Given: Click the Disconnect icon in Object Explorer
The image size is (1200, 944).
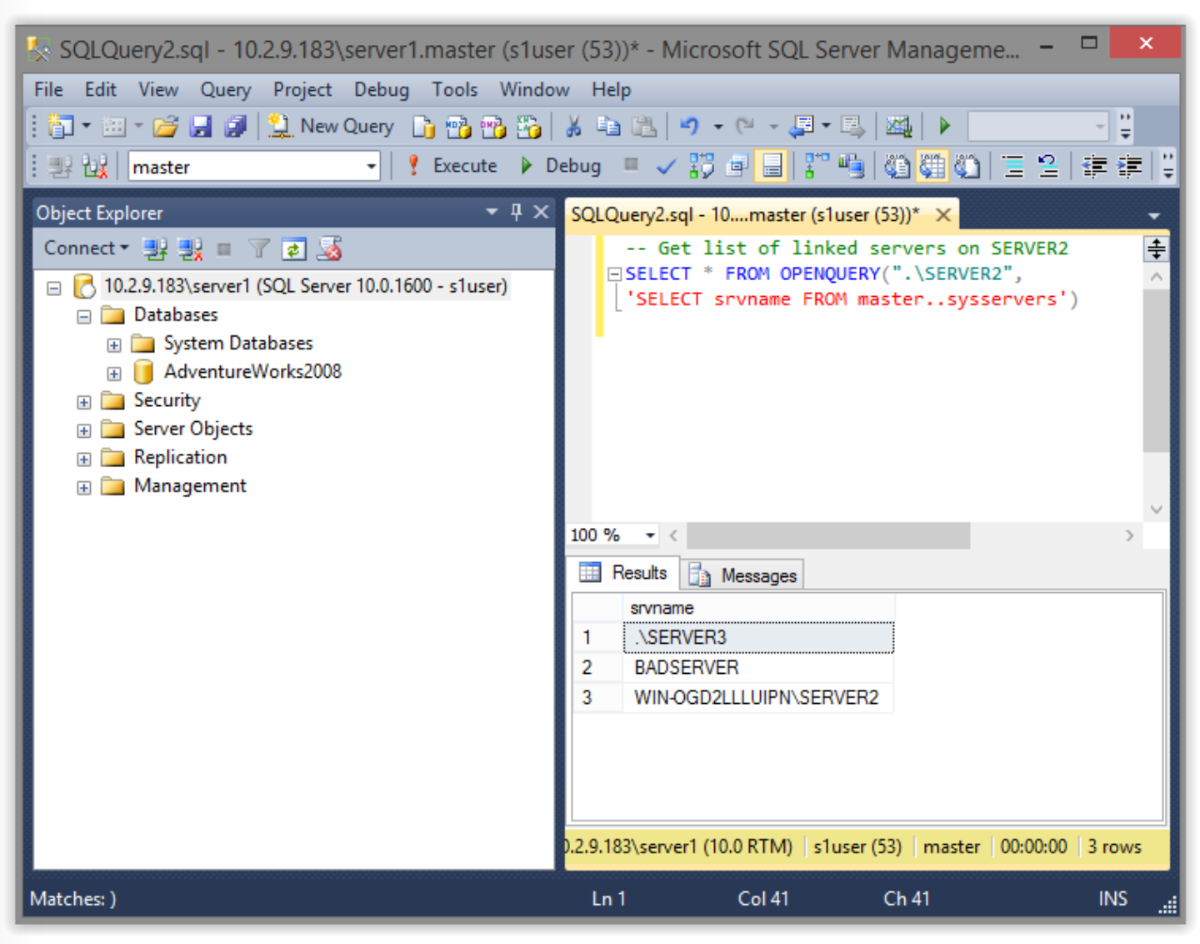Looking at the screenshot, I should click(189, 248).
